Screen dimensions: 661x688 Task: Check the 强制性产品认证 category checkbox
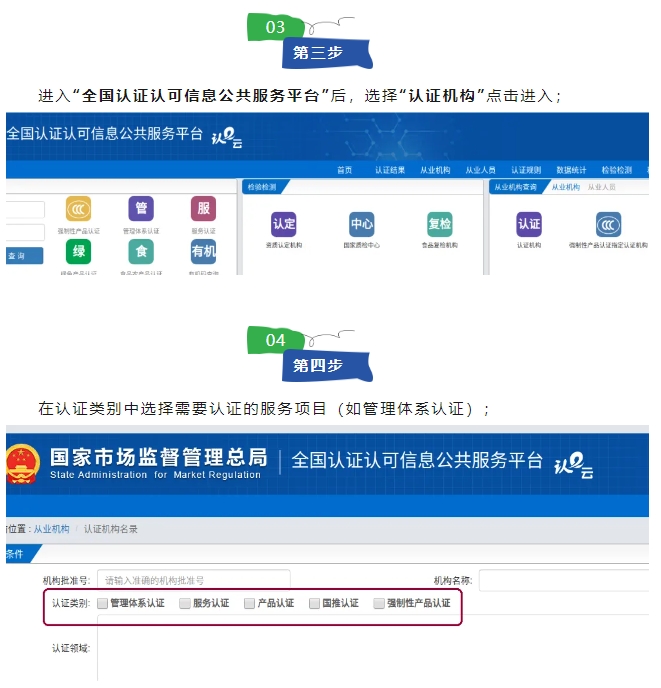click(379, 603)
